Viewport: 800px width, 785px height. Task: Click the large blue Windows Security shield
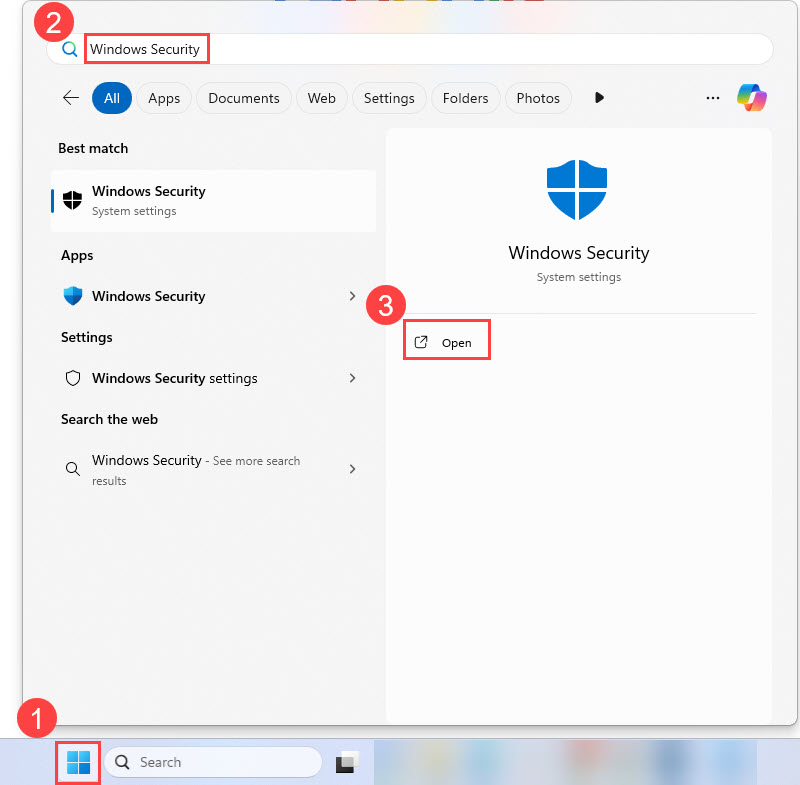pos(578,190)
